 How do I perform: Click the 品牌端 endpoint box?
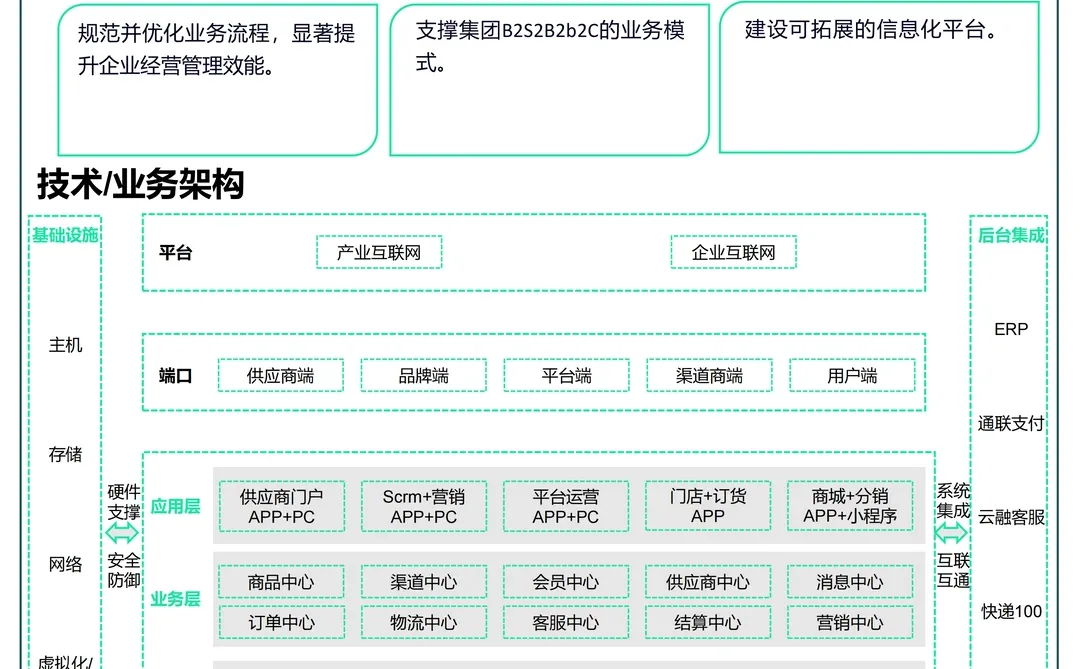tap(423, 375)
